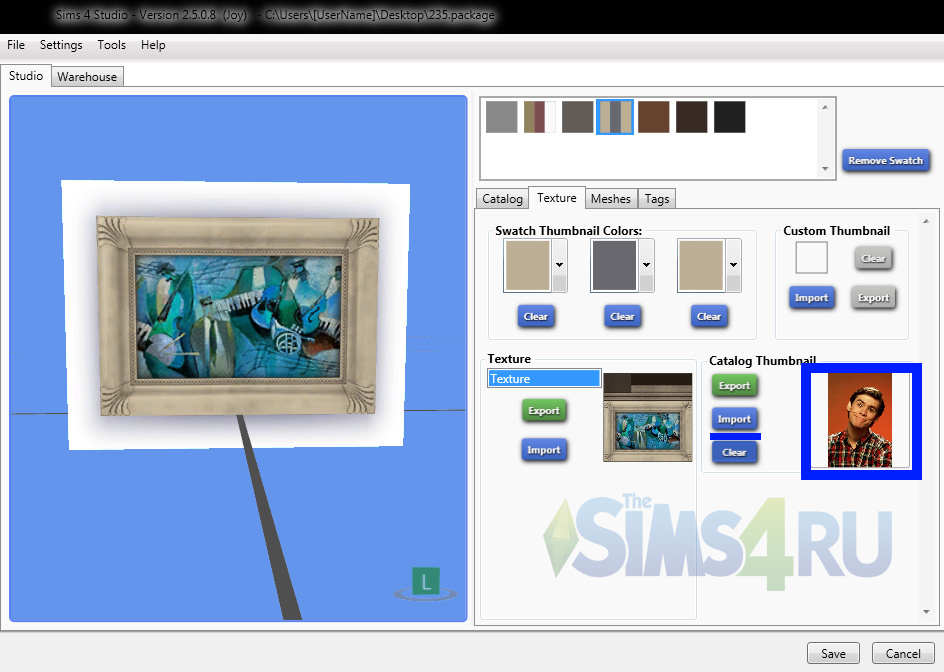Click the catalog thumbnail portrait image
944x672 pixels.
[x=860, y=421]
